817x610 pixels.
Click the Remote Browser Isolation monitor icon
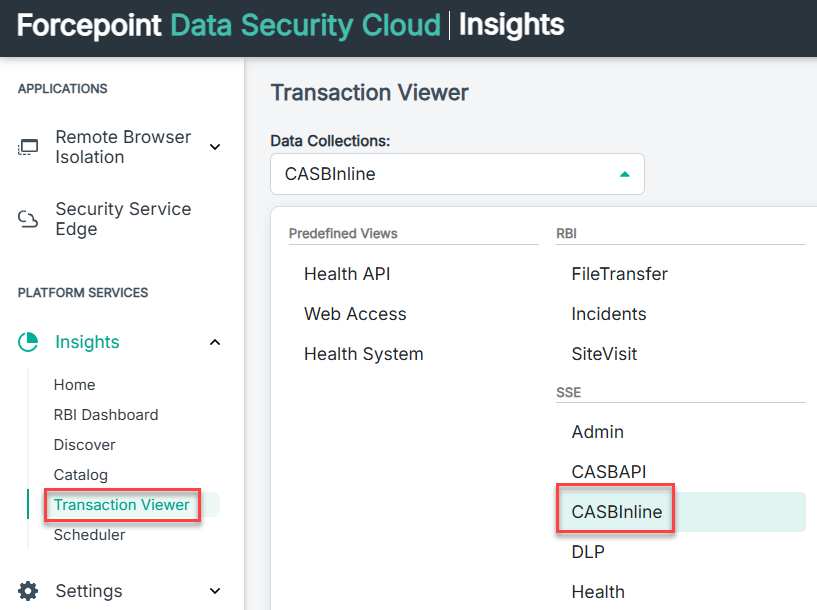click(28, 147)
